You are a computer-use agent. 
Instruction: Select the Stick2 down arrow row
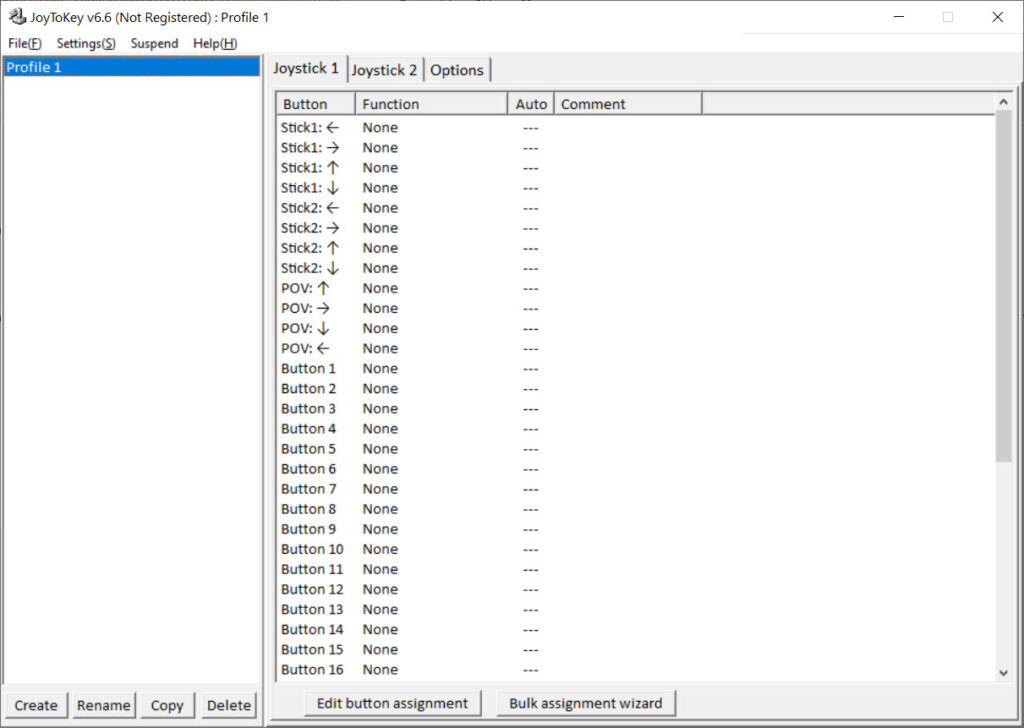pyautogui.click(x=635, y=268)
